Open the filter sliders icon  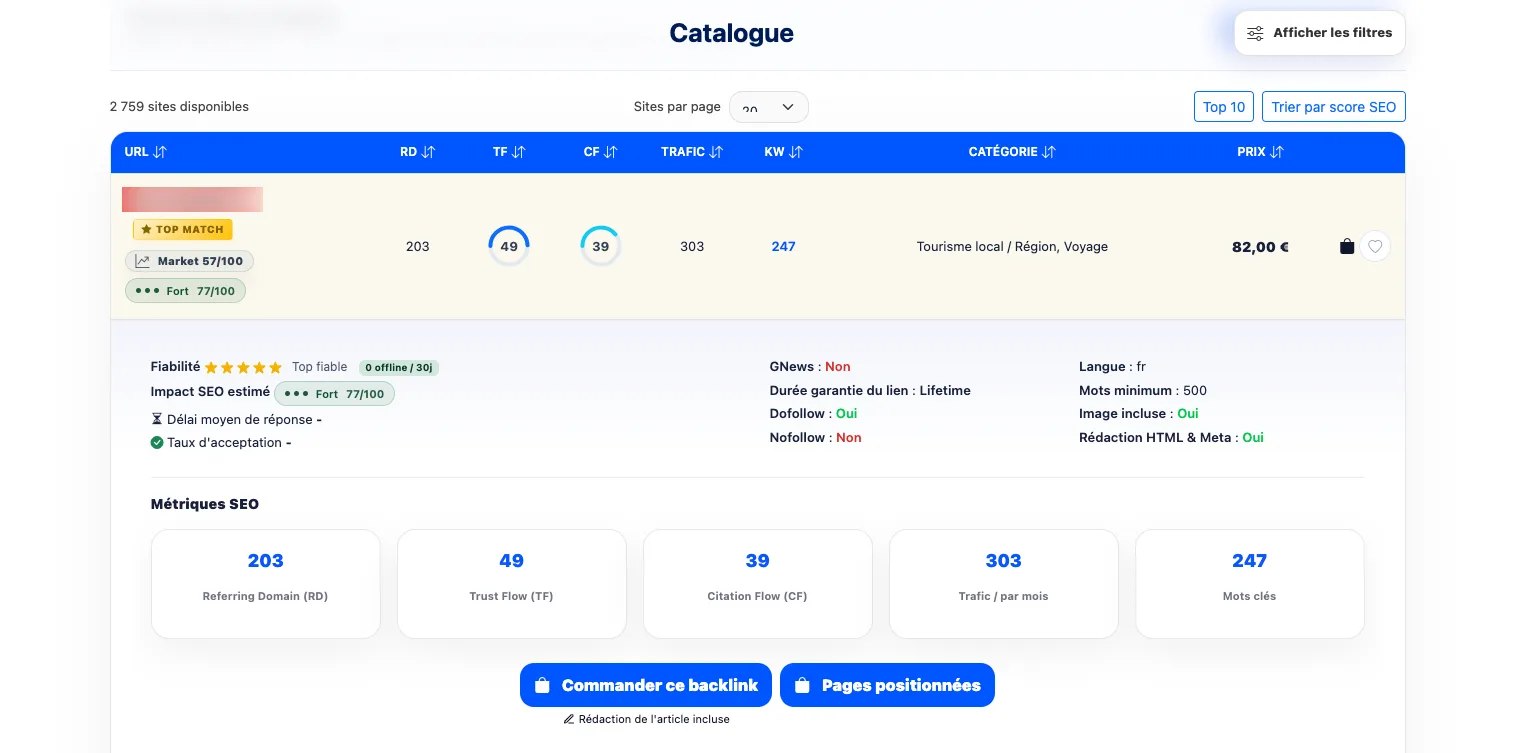[x=1255, y=33]
